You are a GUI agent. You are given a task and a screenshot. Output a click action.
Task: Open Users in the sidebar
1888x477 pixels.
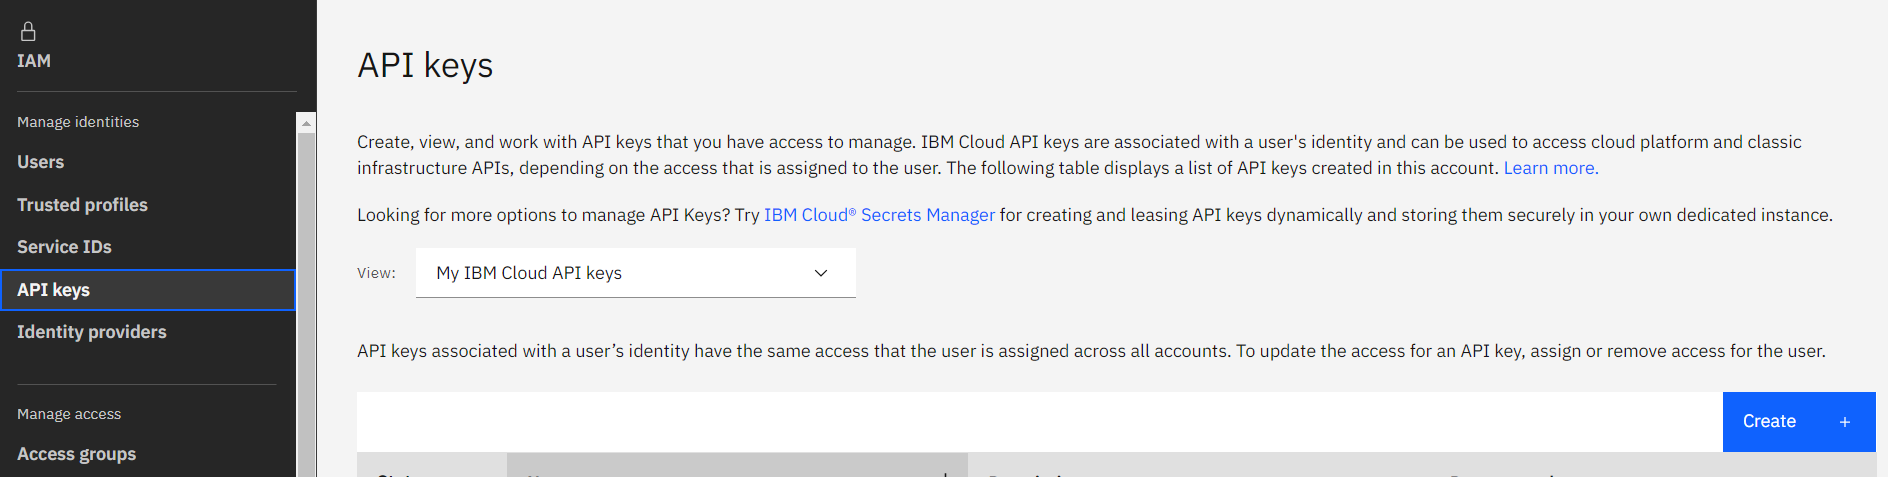41,162
